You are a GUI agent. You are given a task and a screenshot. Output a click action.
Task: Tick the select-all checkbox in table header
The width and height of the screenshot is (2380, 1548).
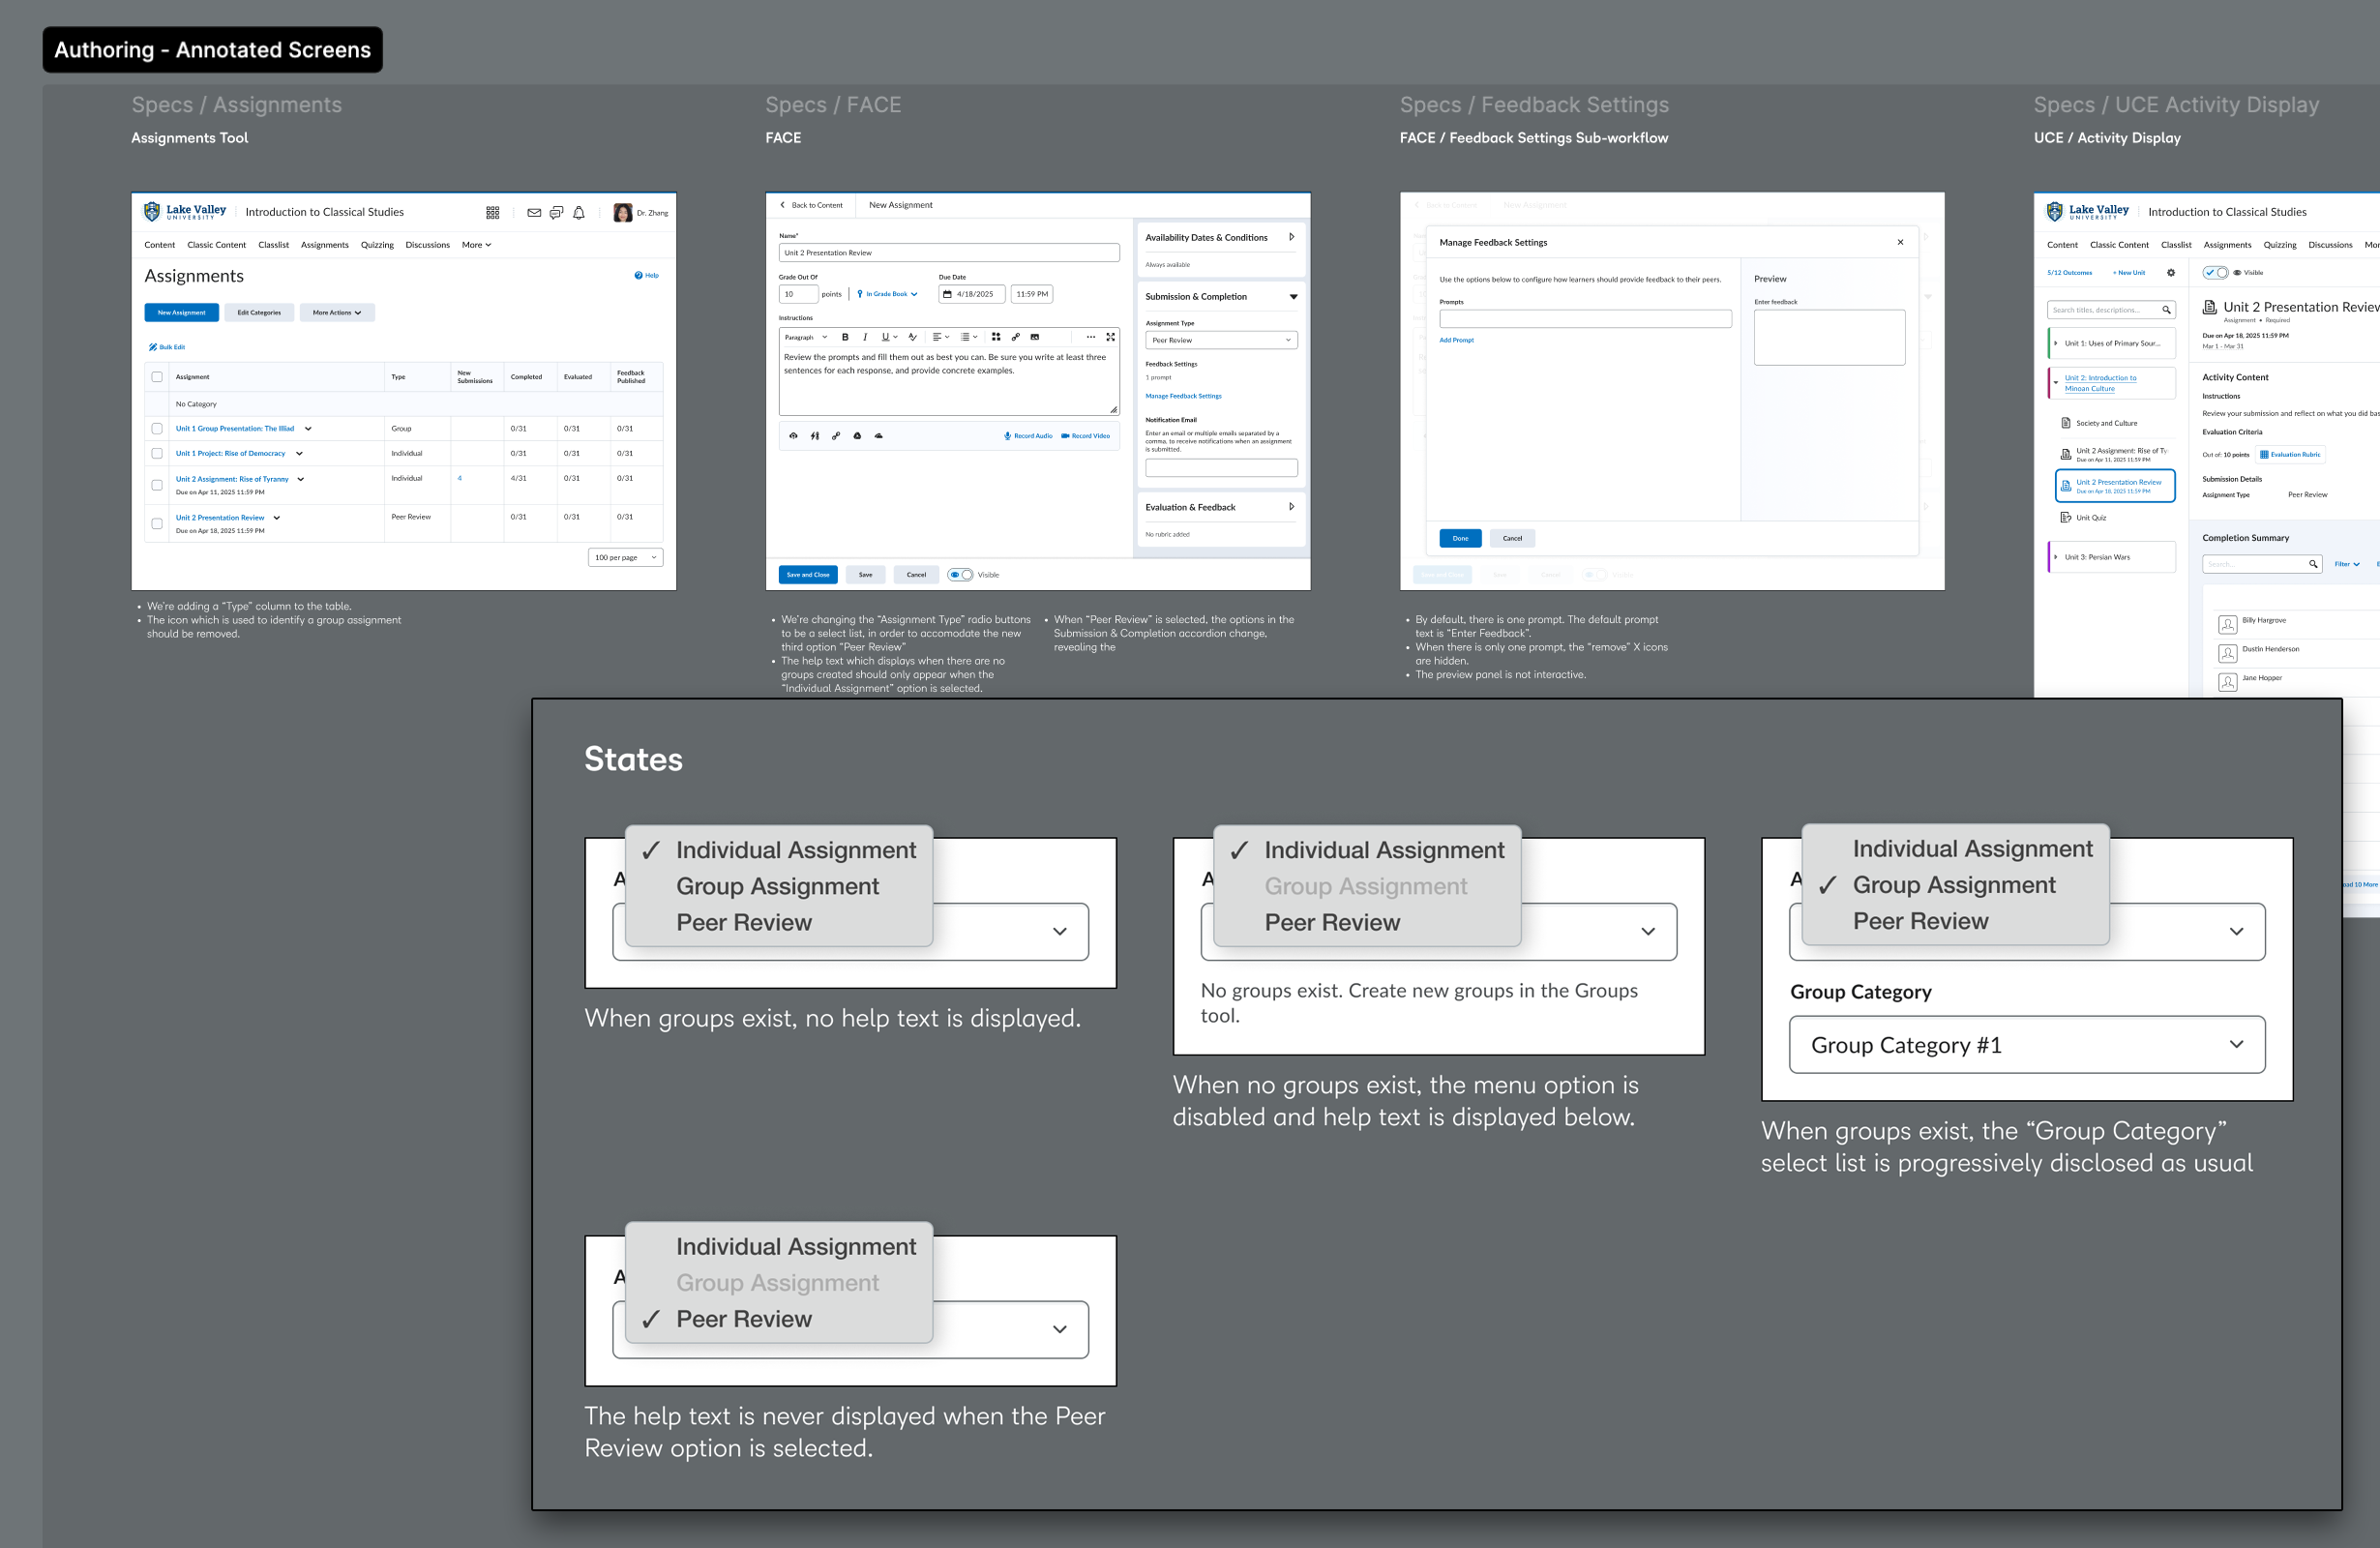pos(157,377)
